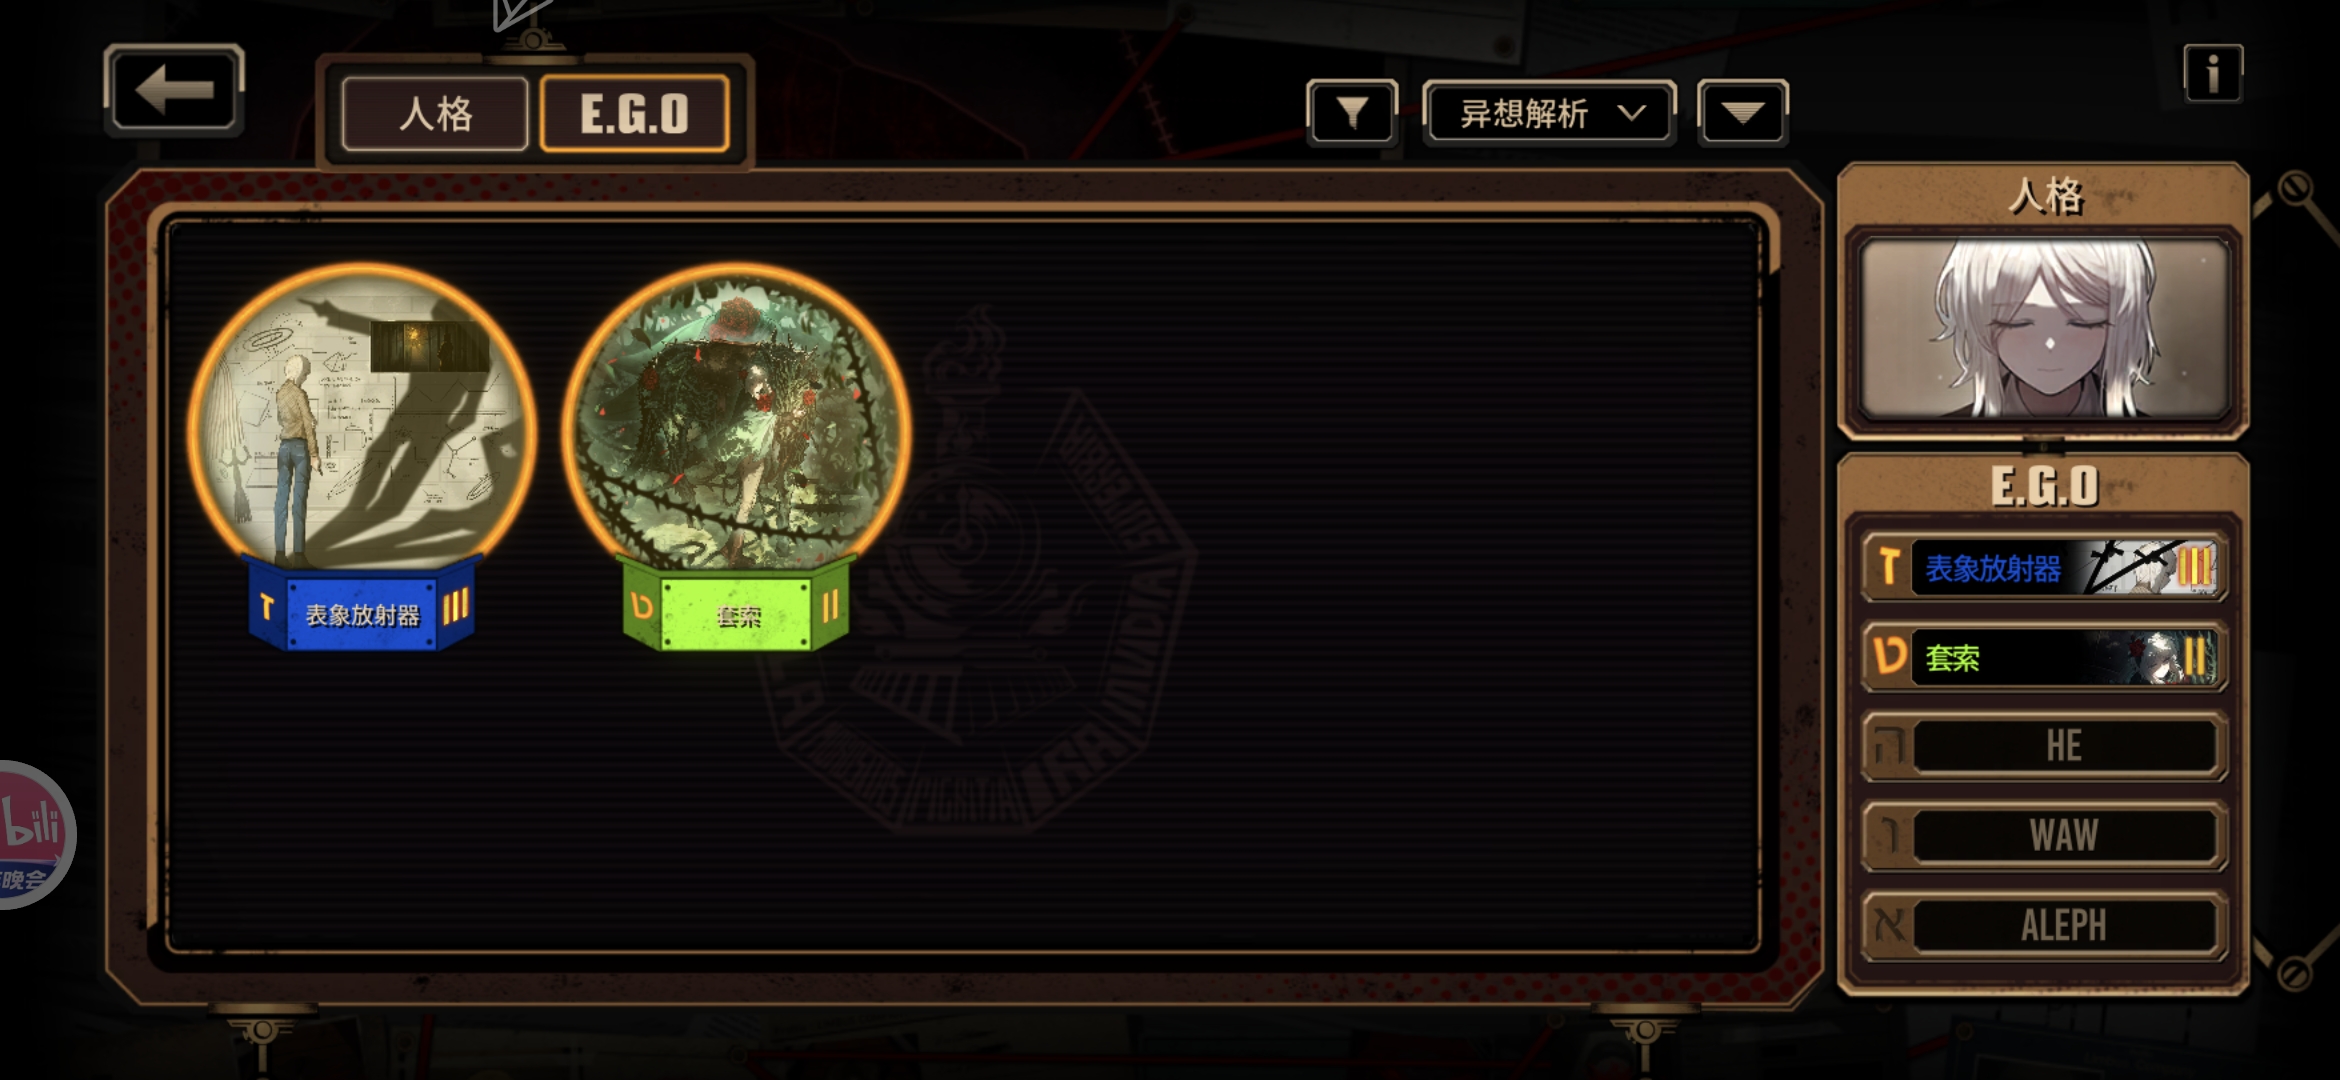Open the info icon panel
The height and width of the screenshot is (1080, 2340).
[x=2213, y=73]
